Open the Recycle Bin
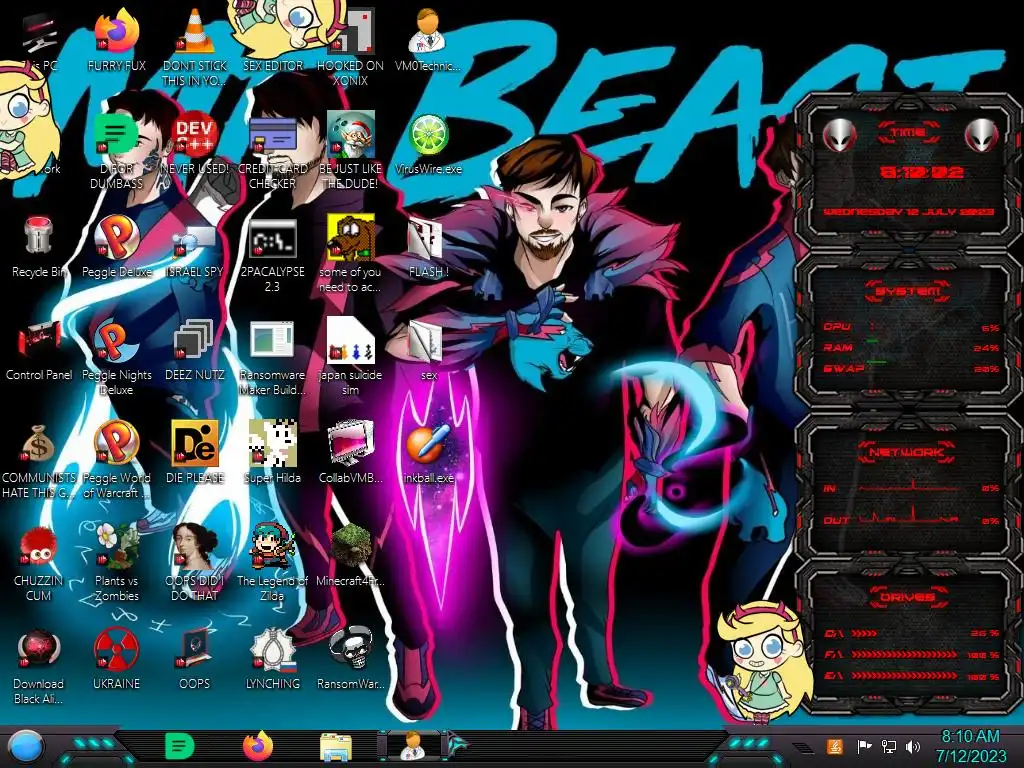This screenshot has height=768, width=1024. point(39,247)
